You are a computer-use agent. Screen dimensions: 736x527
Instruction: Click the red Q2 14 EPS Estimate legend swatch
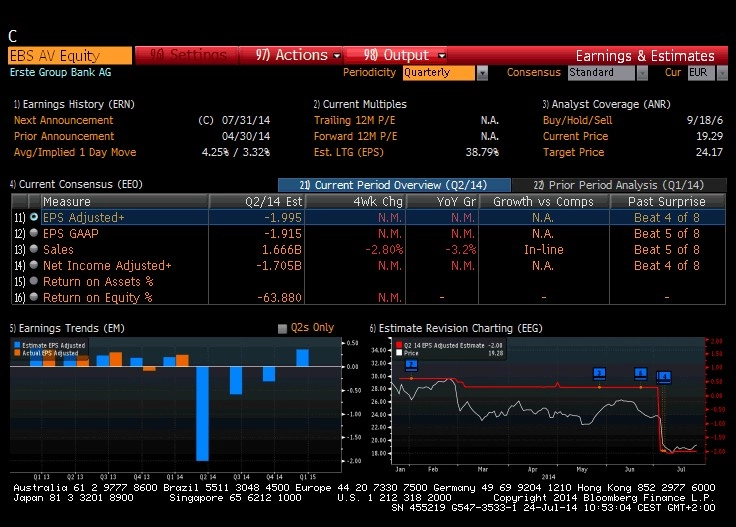(399, 345)
